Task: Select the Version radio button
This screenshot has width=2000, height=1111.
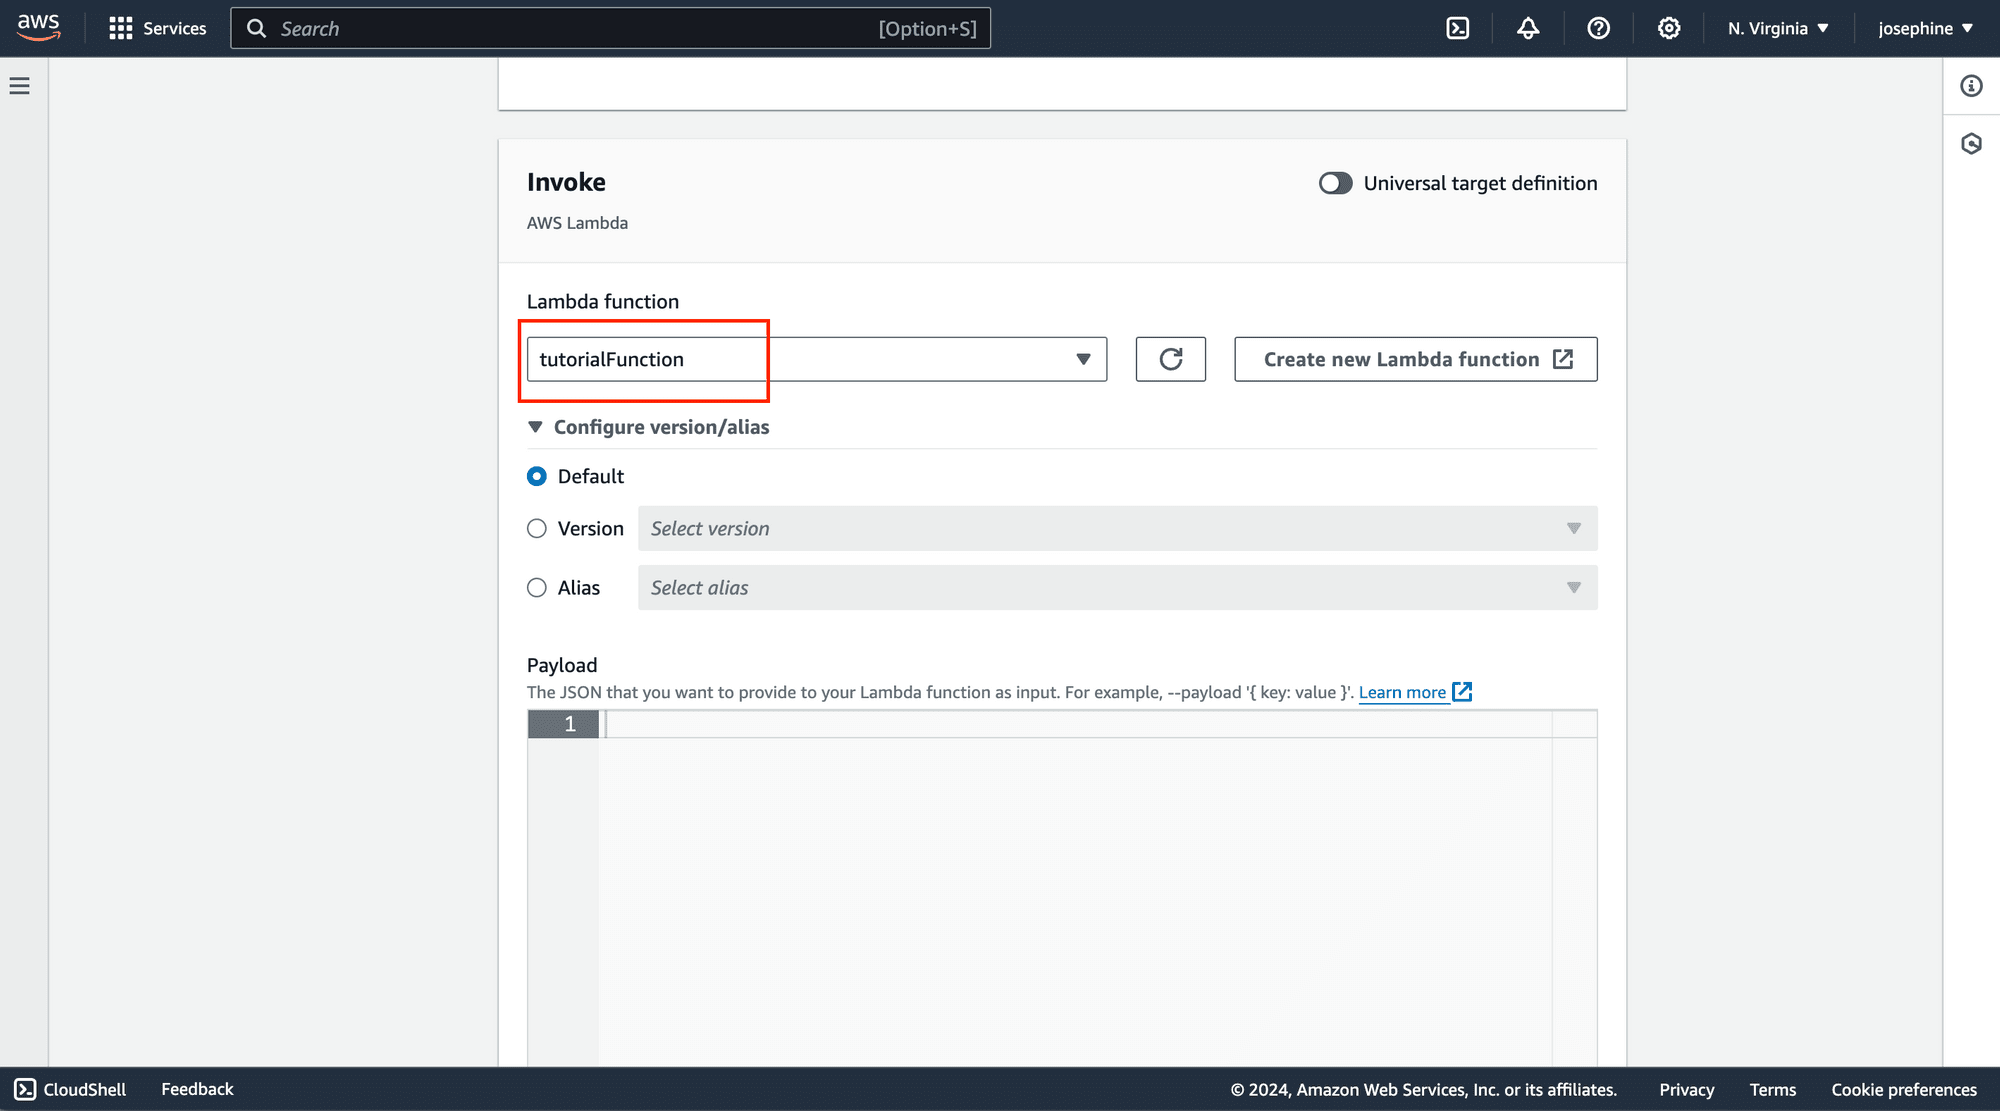Action: 537,528
